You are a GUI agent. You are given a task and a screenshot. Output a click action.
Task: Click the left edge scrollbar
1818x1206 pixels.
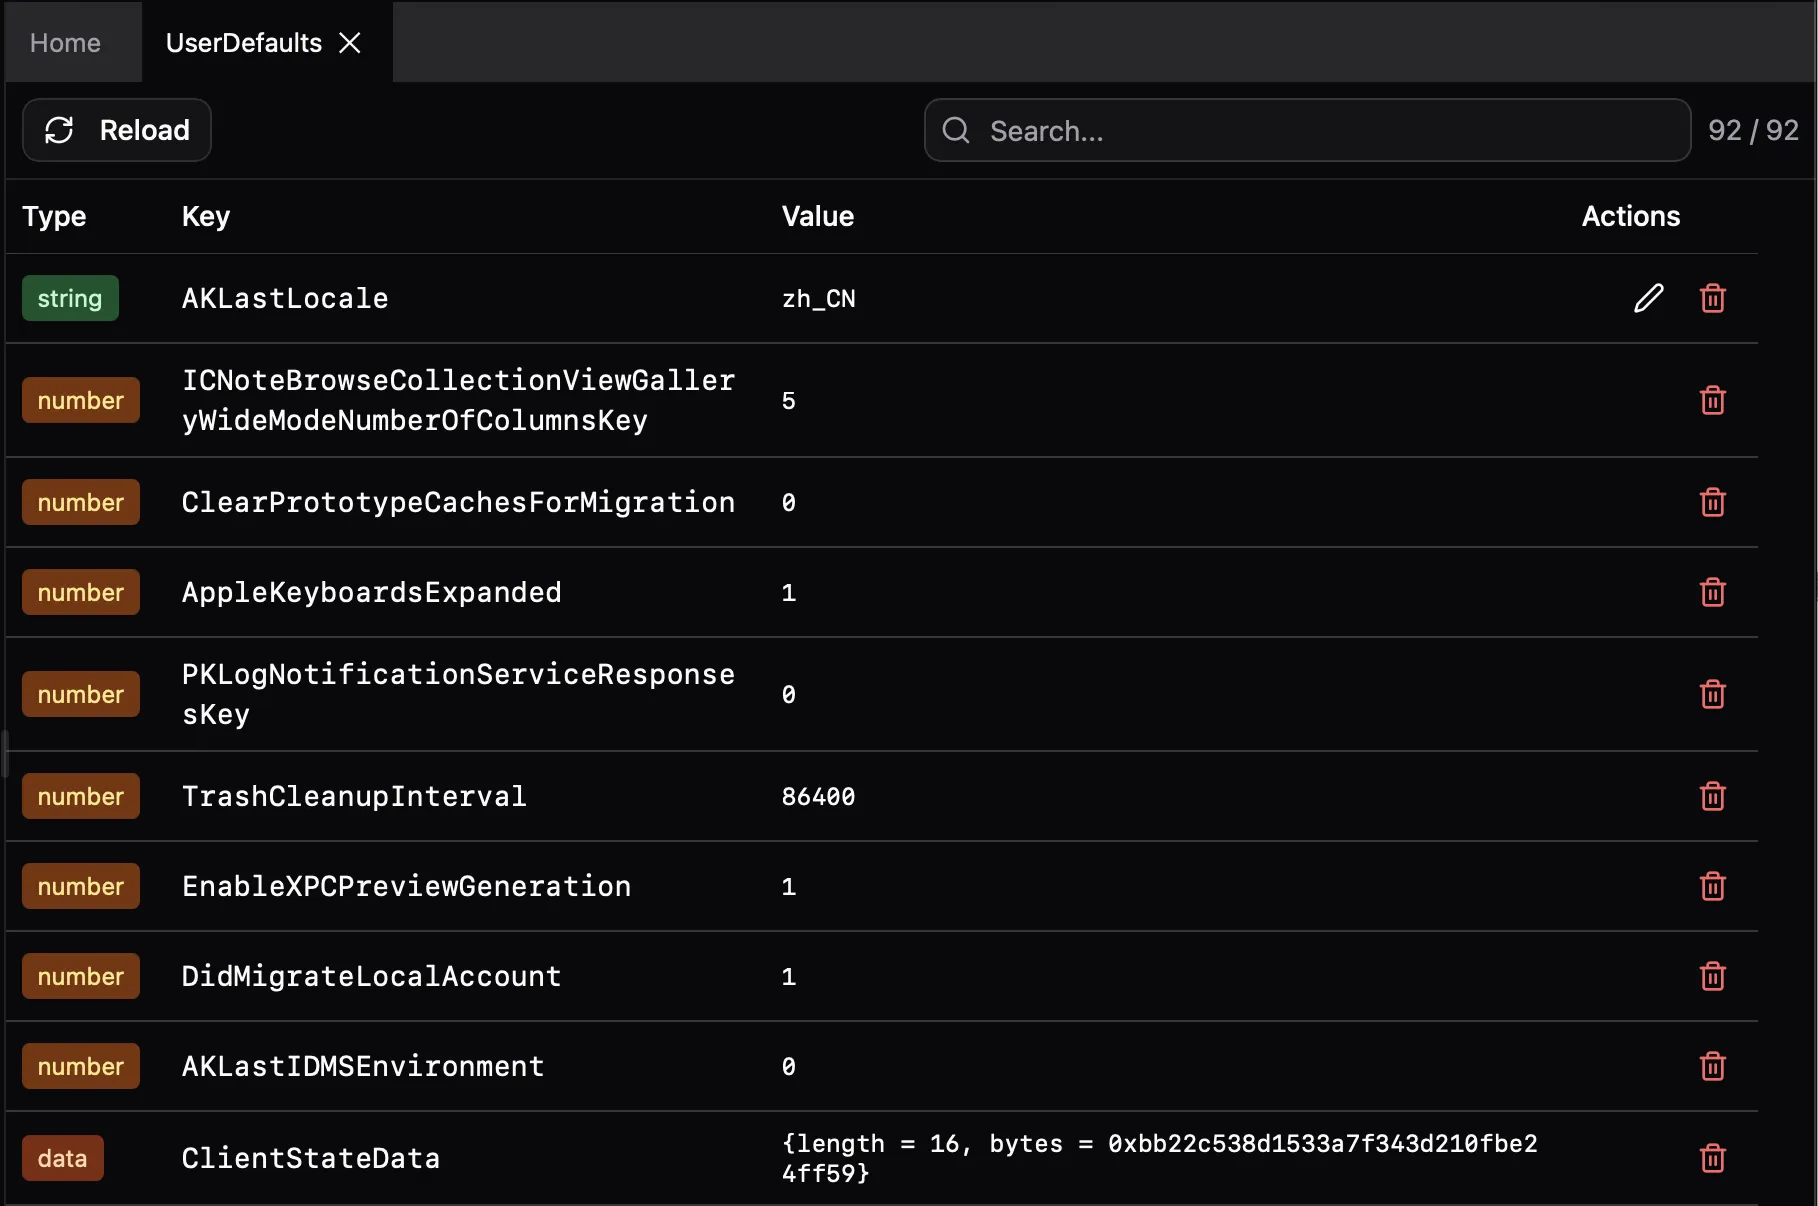tap(4, 755)
